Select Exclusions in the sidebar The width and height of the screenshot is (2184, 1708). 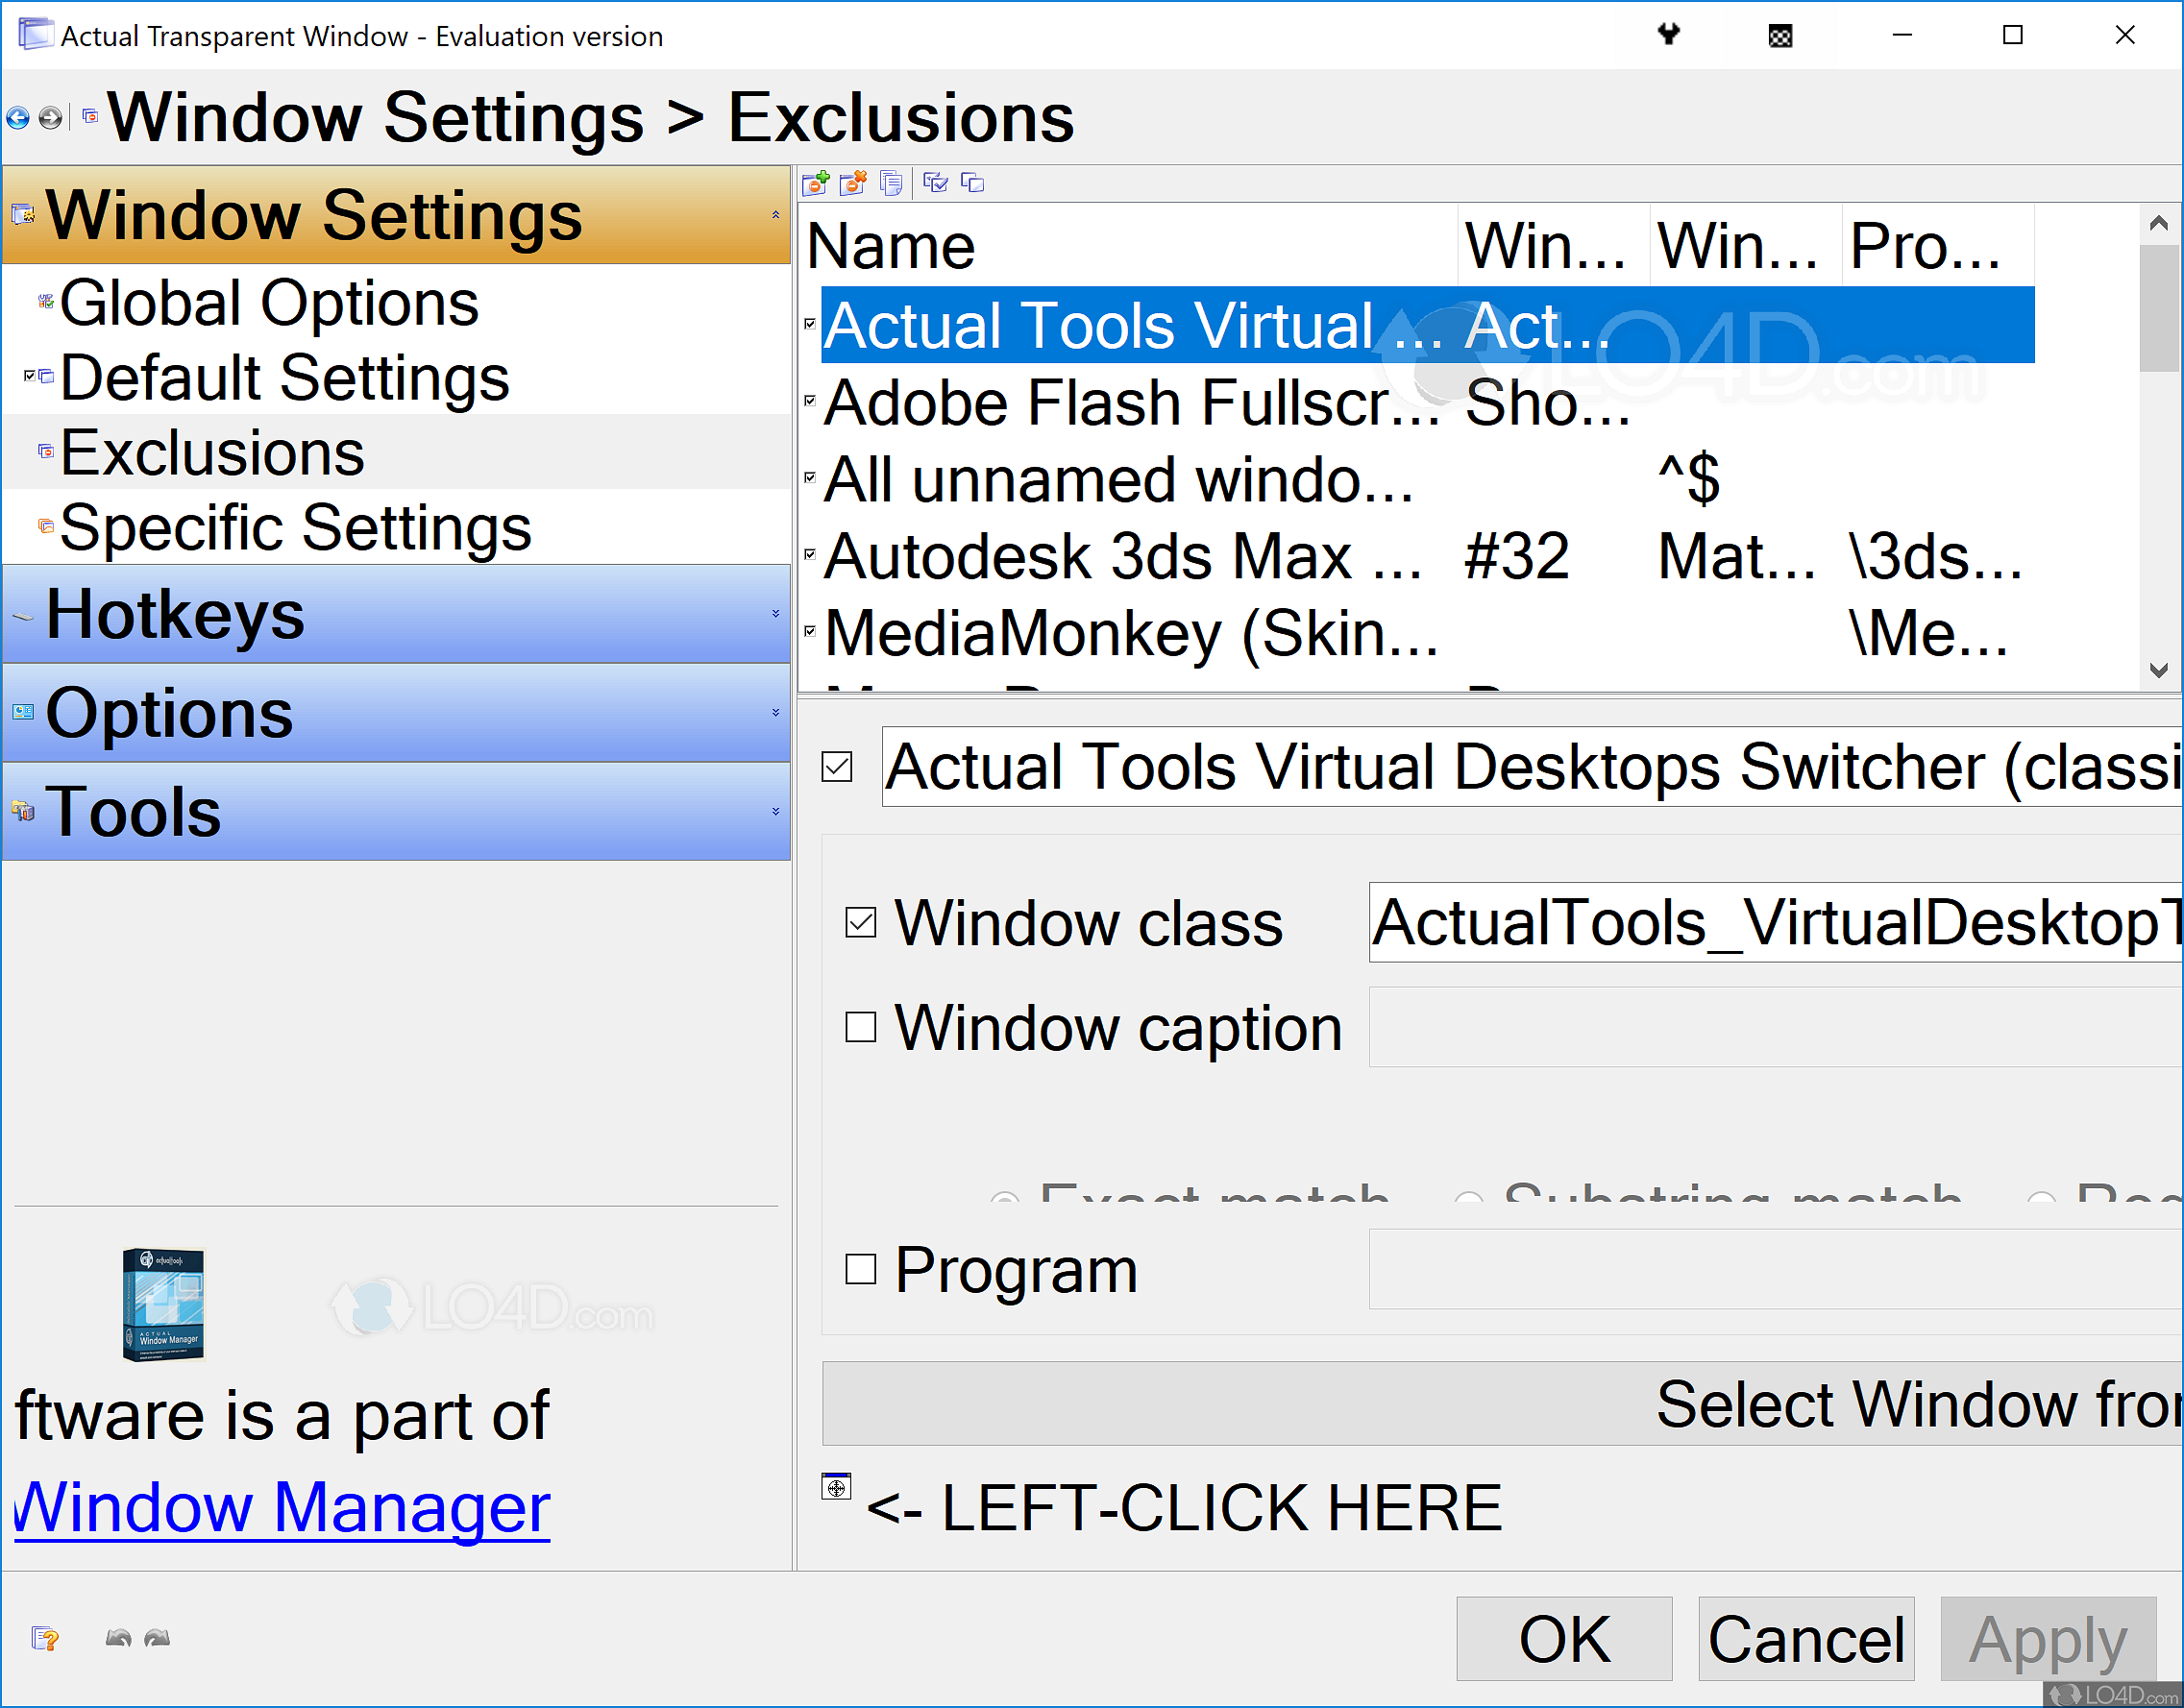point(212,452)
